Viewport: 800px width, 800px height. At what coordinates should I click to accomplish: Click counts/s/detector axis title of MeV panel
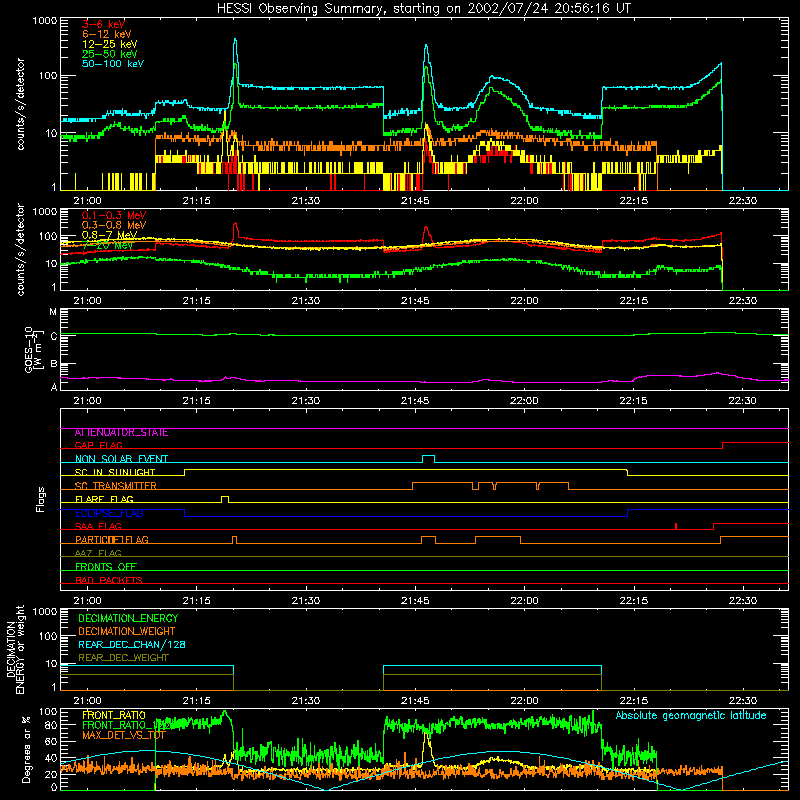coord(20,249)
